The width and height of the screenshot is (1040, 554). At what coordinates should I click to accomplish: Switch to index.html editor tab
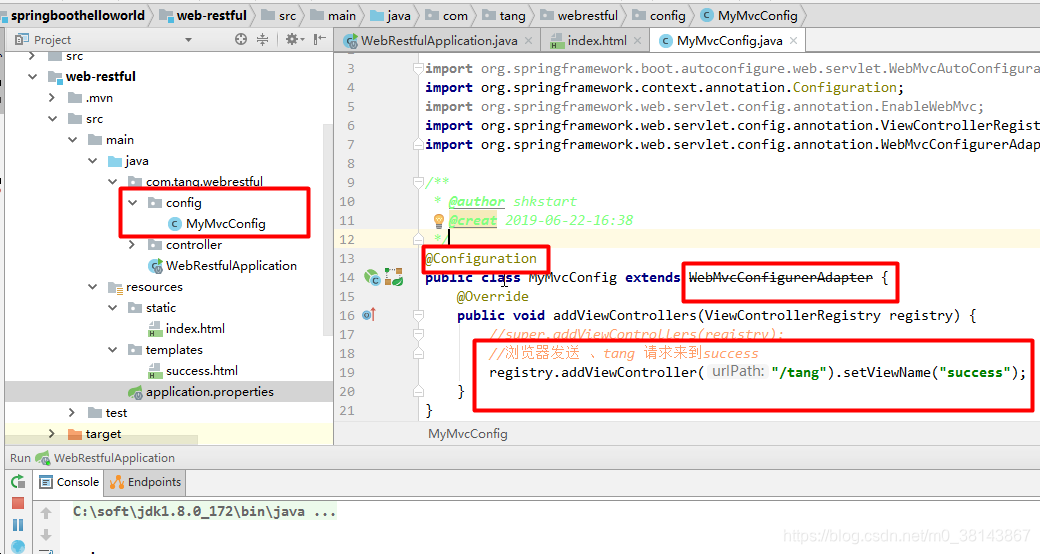point(596,40)
